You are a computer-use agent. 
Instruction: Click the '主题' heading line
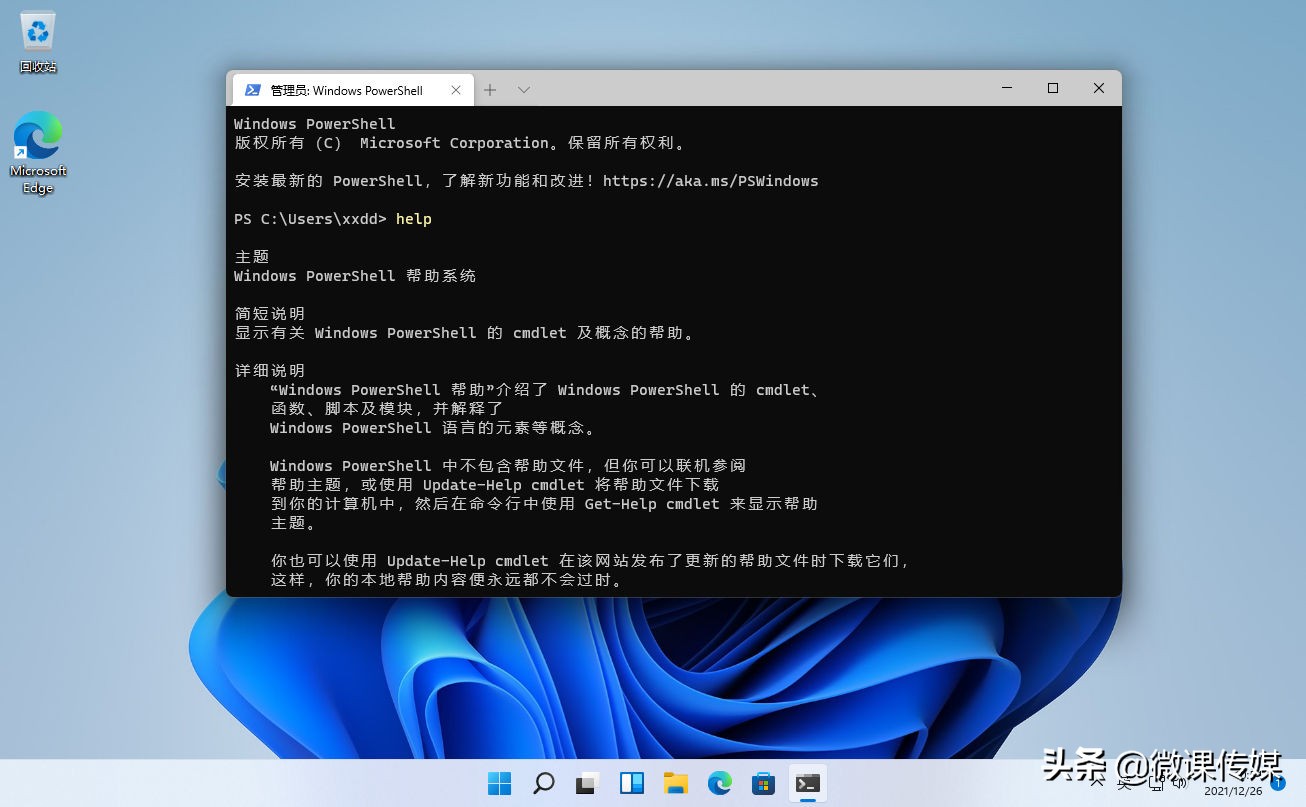(x=252, y=257)
